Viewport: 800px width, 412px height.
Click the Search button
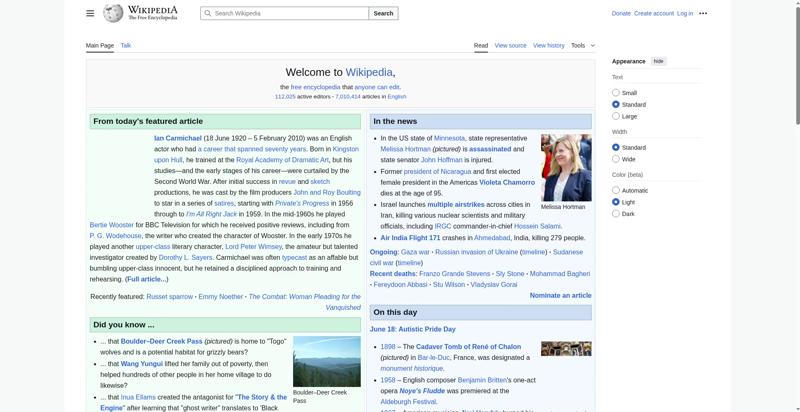[x=383, y=13]
